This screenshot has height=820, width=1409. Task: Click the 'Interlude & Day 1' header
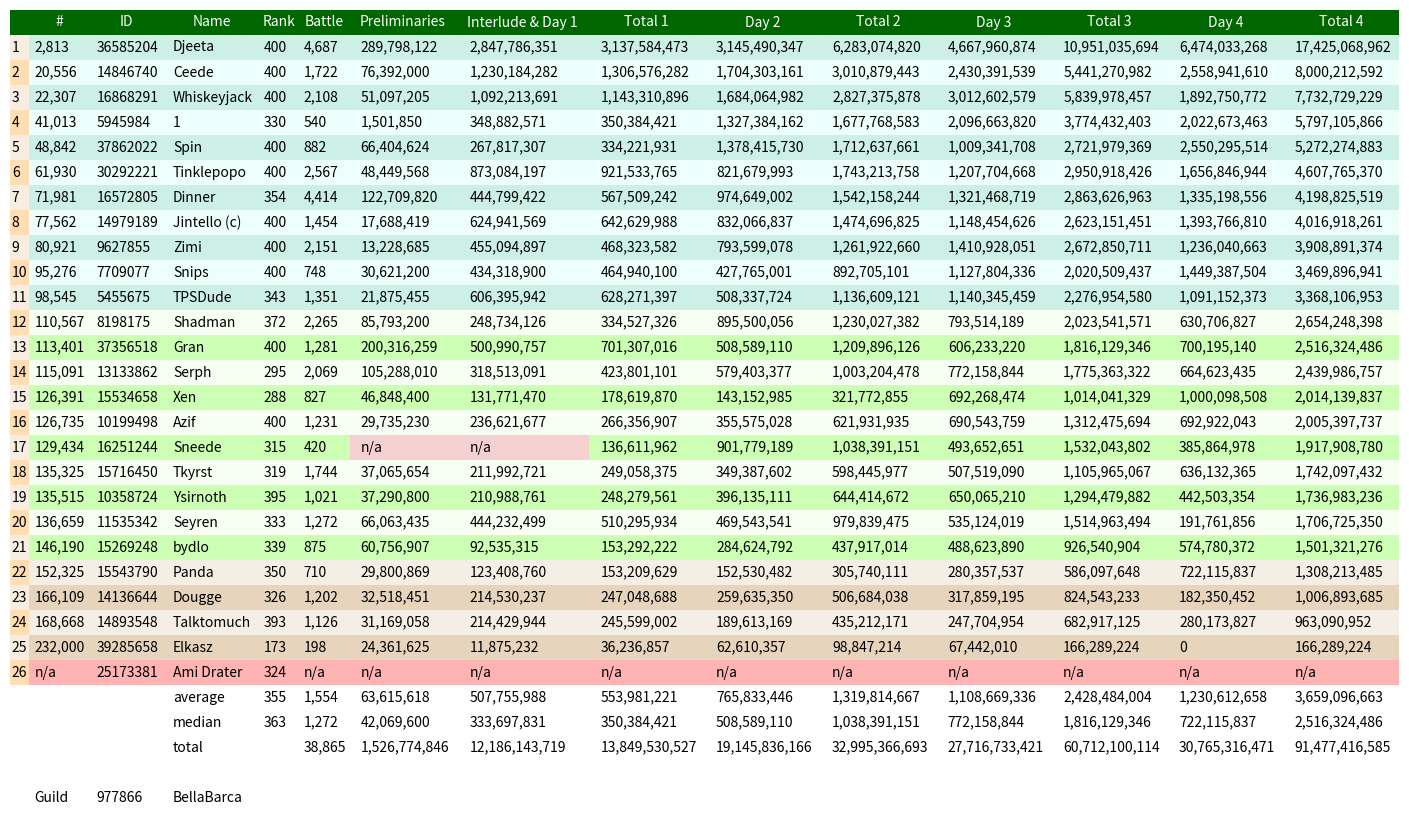click(x=522, y=21)
